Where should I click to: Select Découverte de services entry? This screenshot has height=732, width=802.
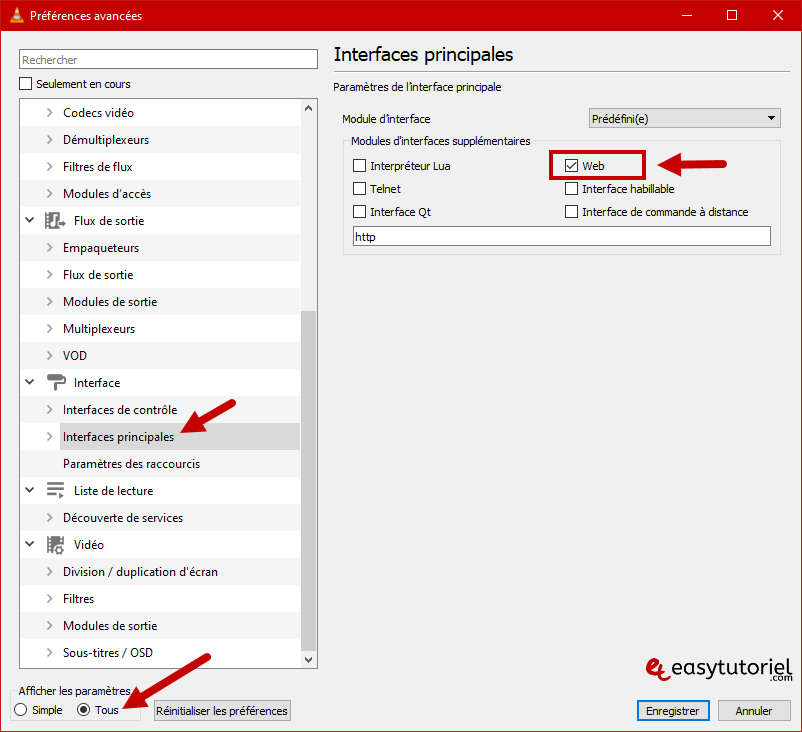click(x=123, y=518)
